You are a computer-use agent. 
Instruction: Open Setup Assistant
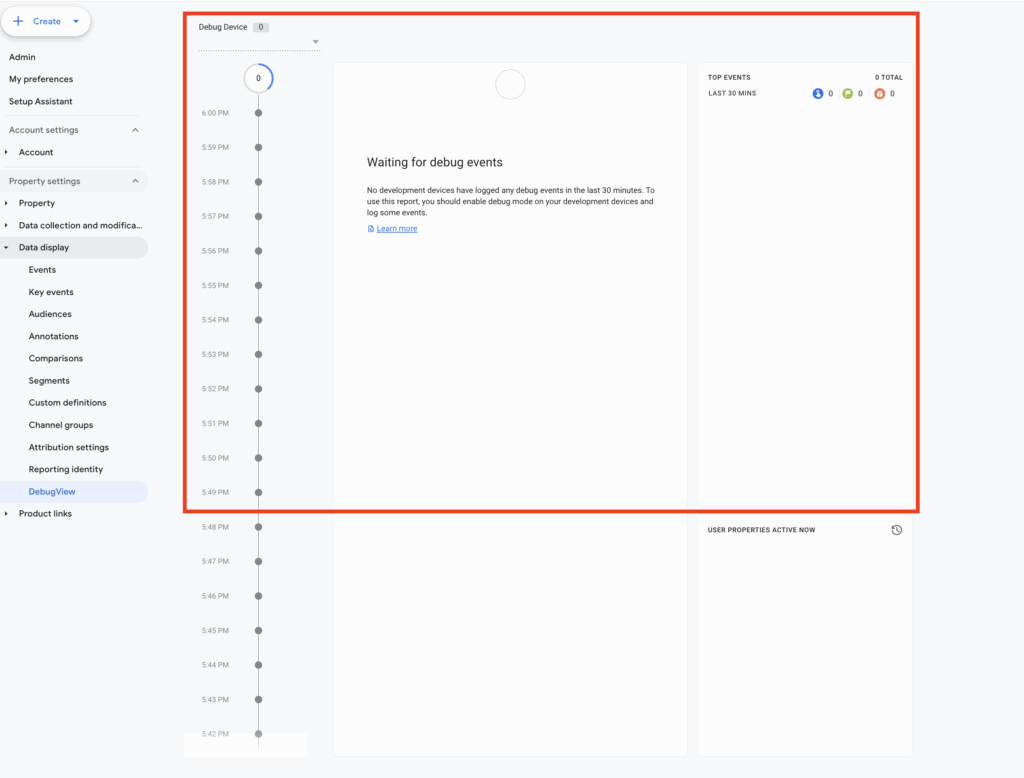(40, 101)
